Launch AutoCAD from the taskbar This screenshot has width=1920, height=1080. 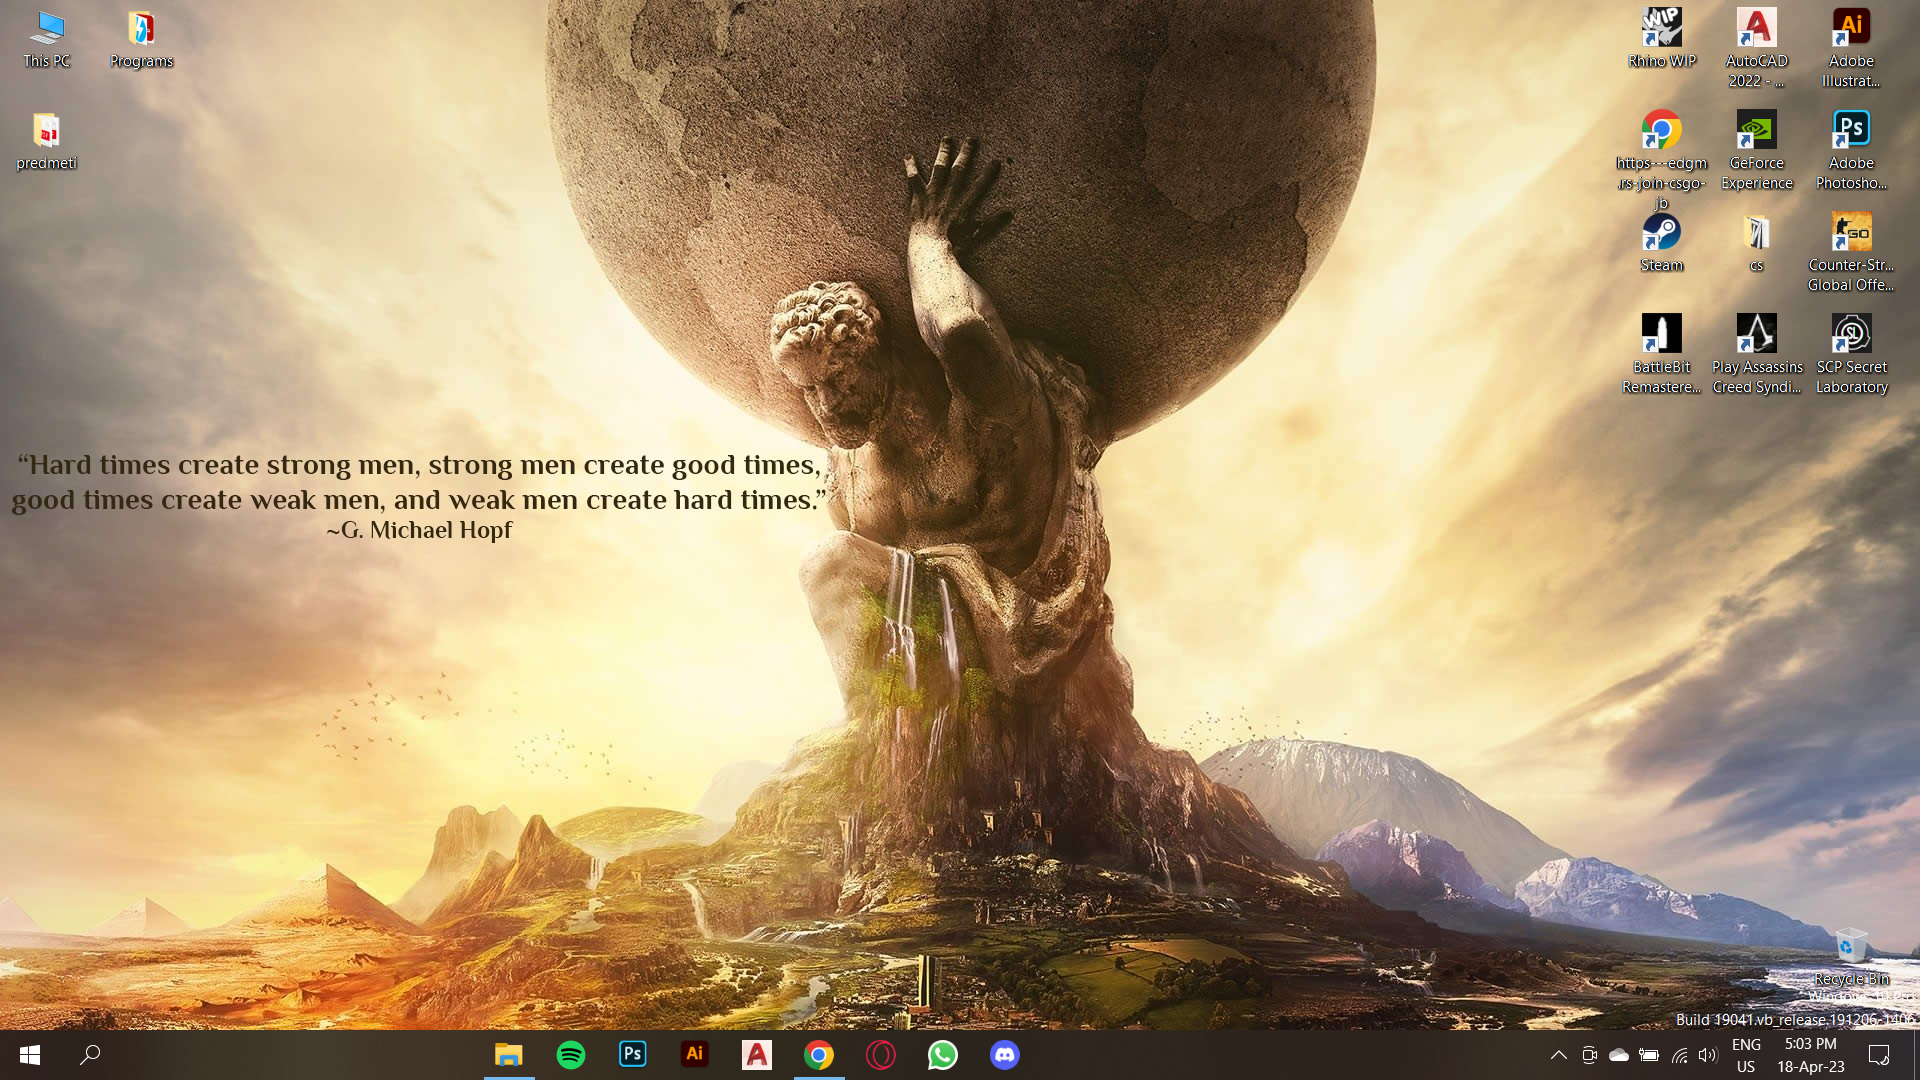coord(757,1055)
